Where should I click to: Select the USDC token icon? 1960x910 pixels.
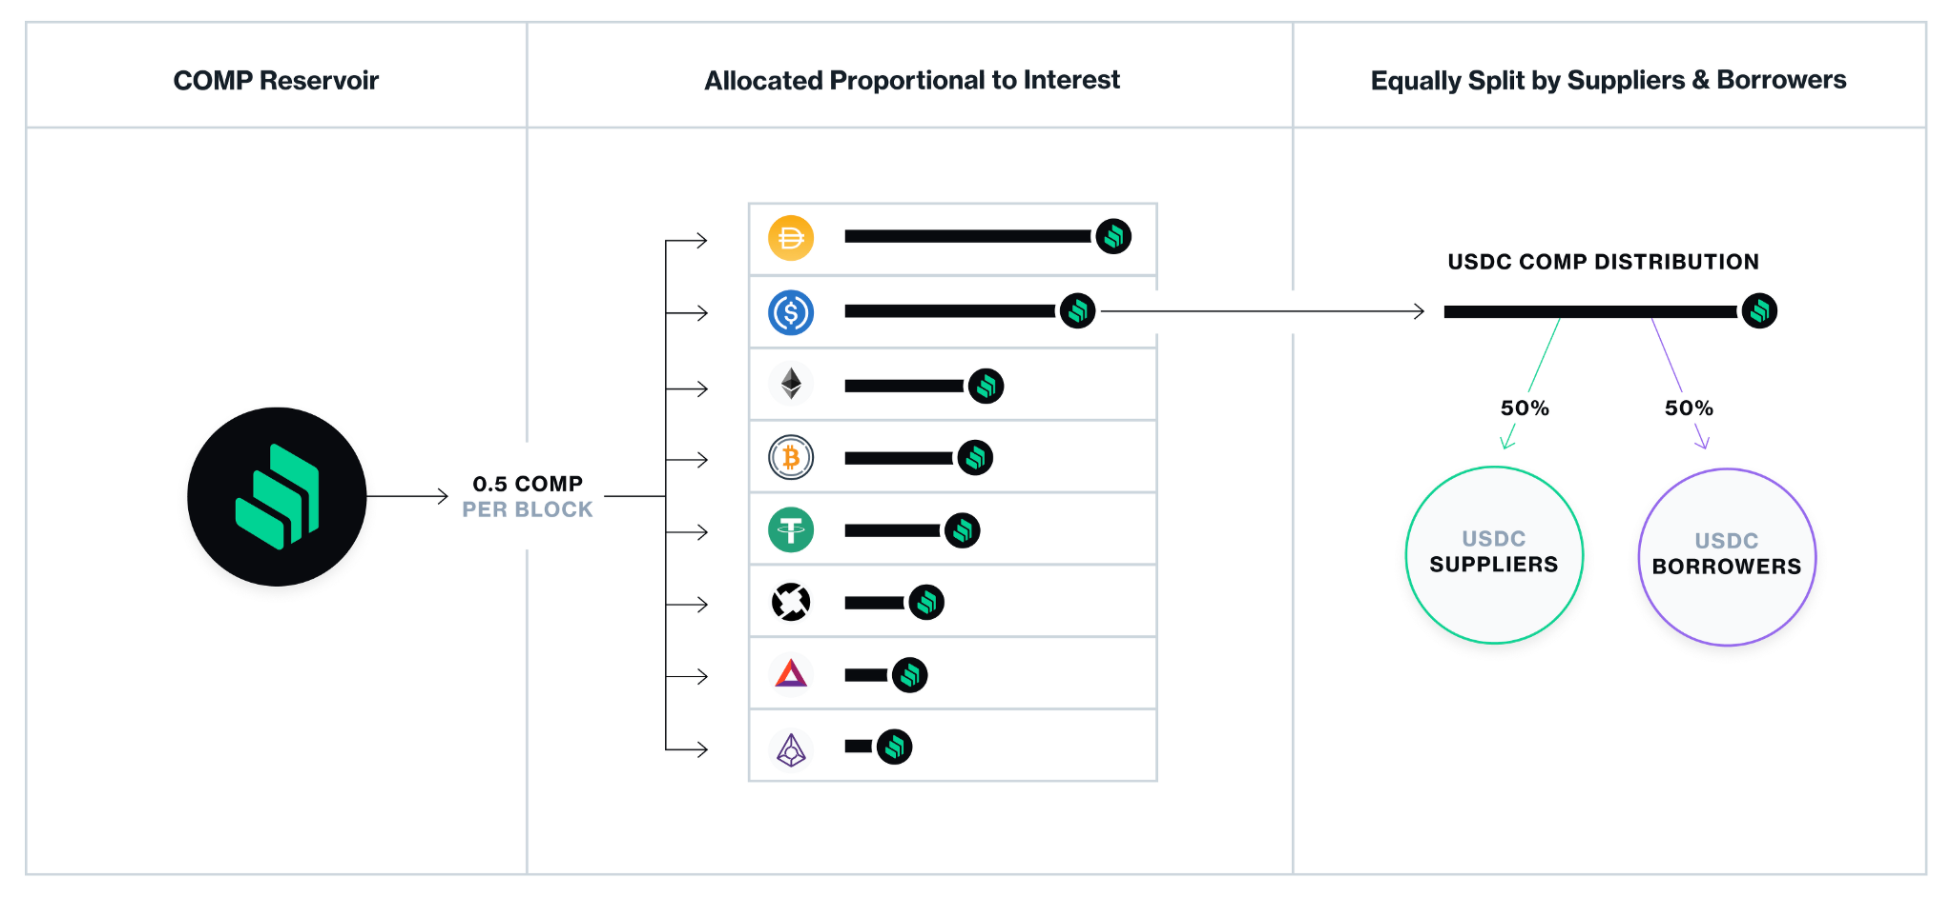pyautogui.click(x=791, y=312)
